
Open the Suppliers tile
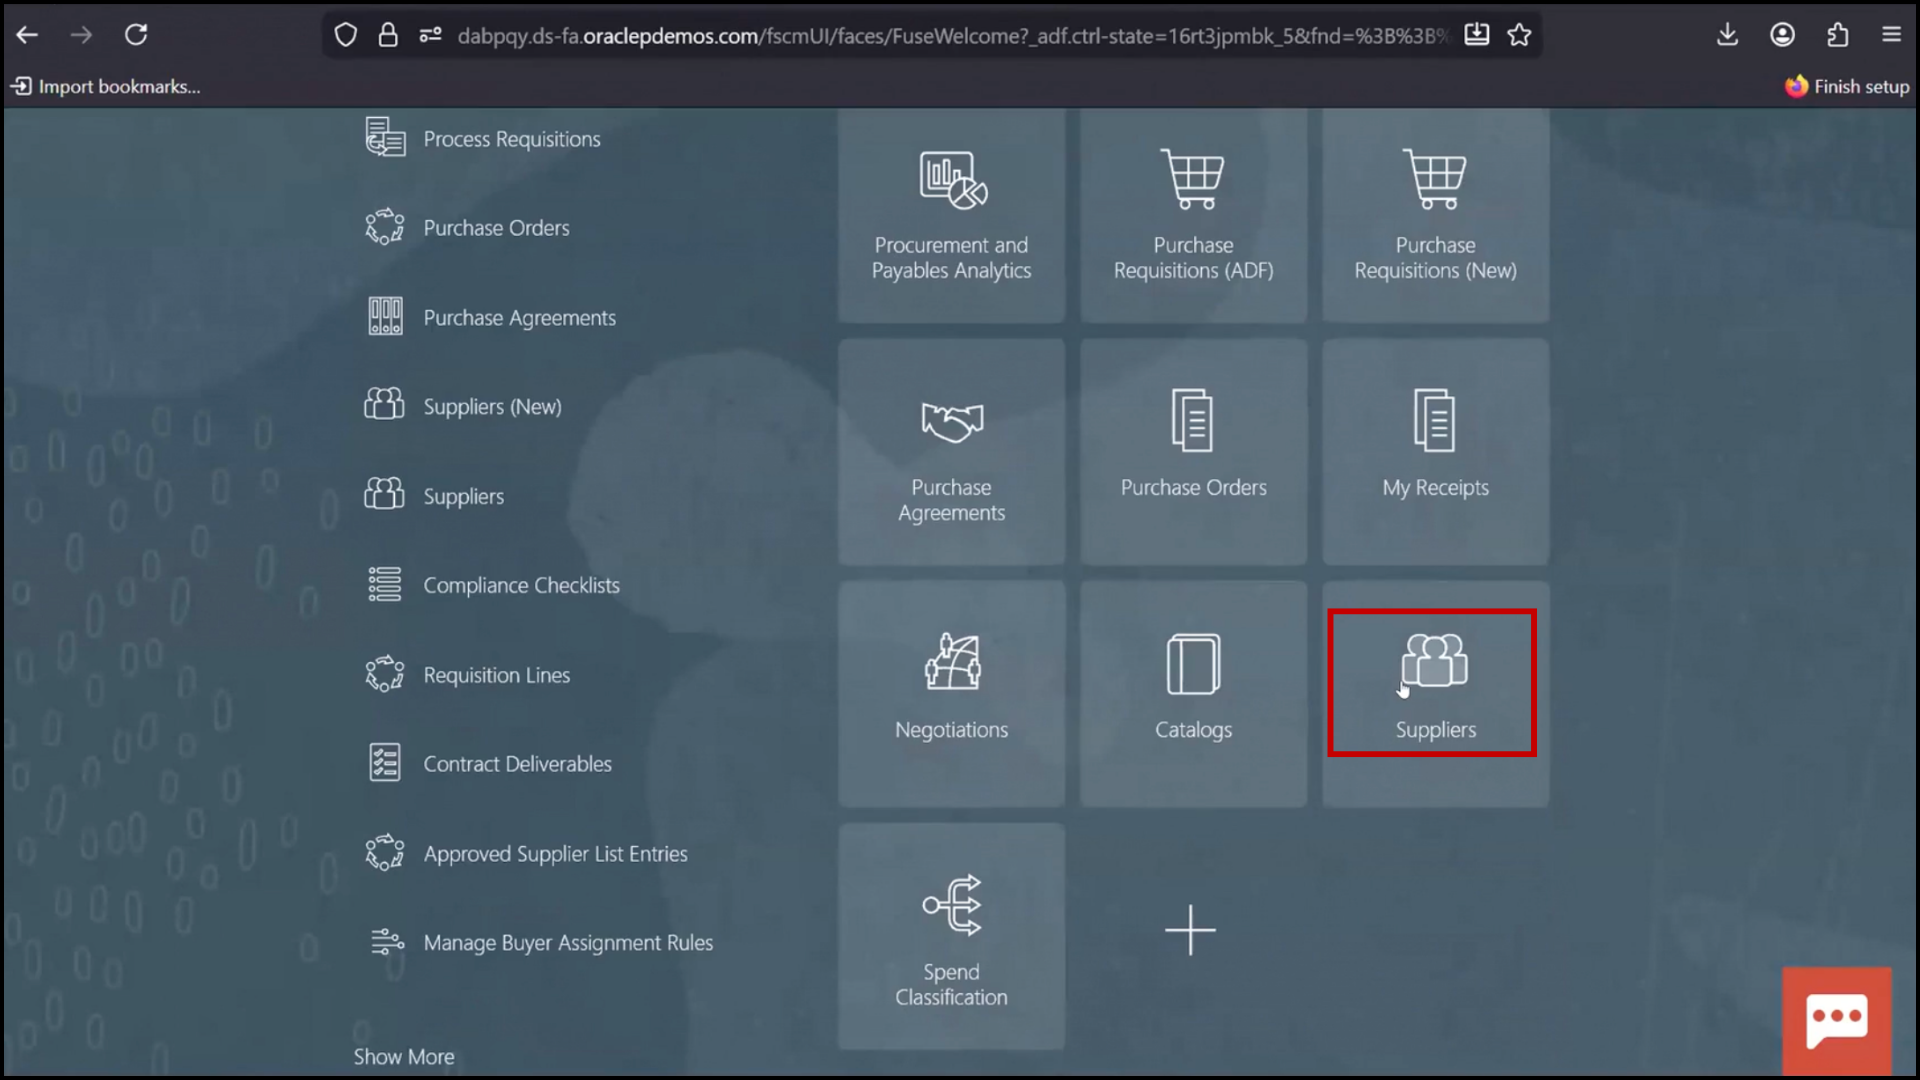(x=1434, y=683)
